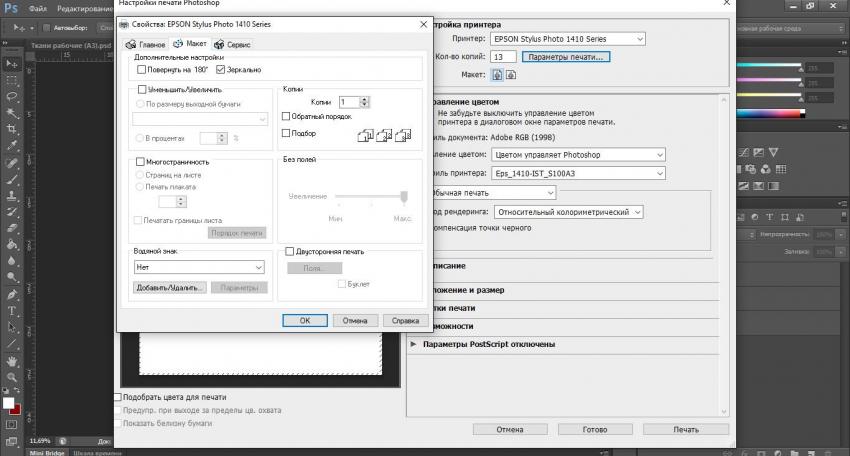This screenshot has height=456, width=850.
Task: Choose landscape layout orientation icon
Action: (511, 75)
